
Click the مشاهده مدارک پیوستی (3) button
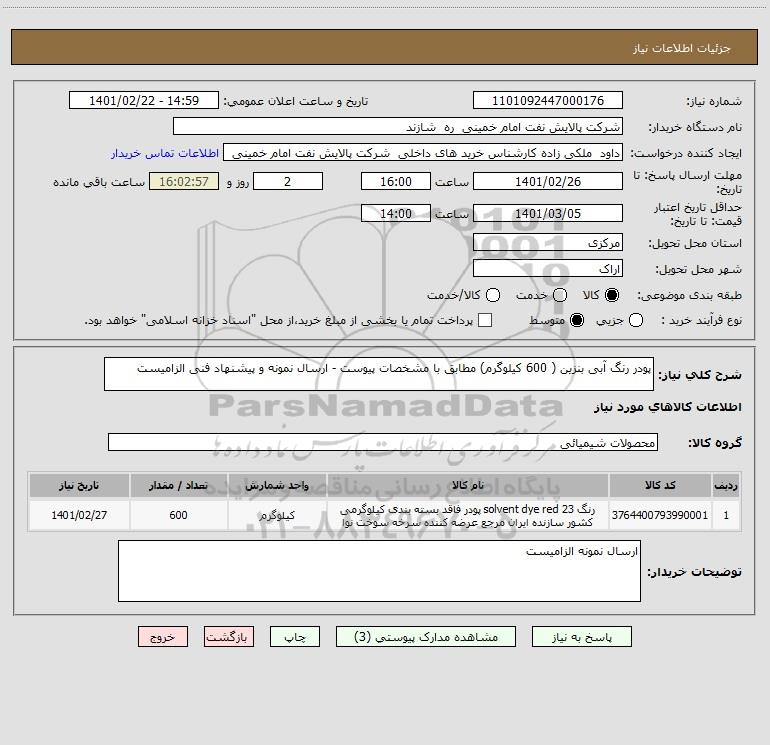pos(426,636)
